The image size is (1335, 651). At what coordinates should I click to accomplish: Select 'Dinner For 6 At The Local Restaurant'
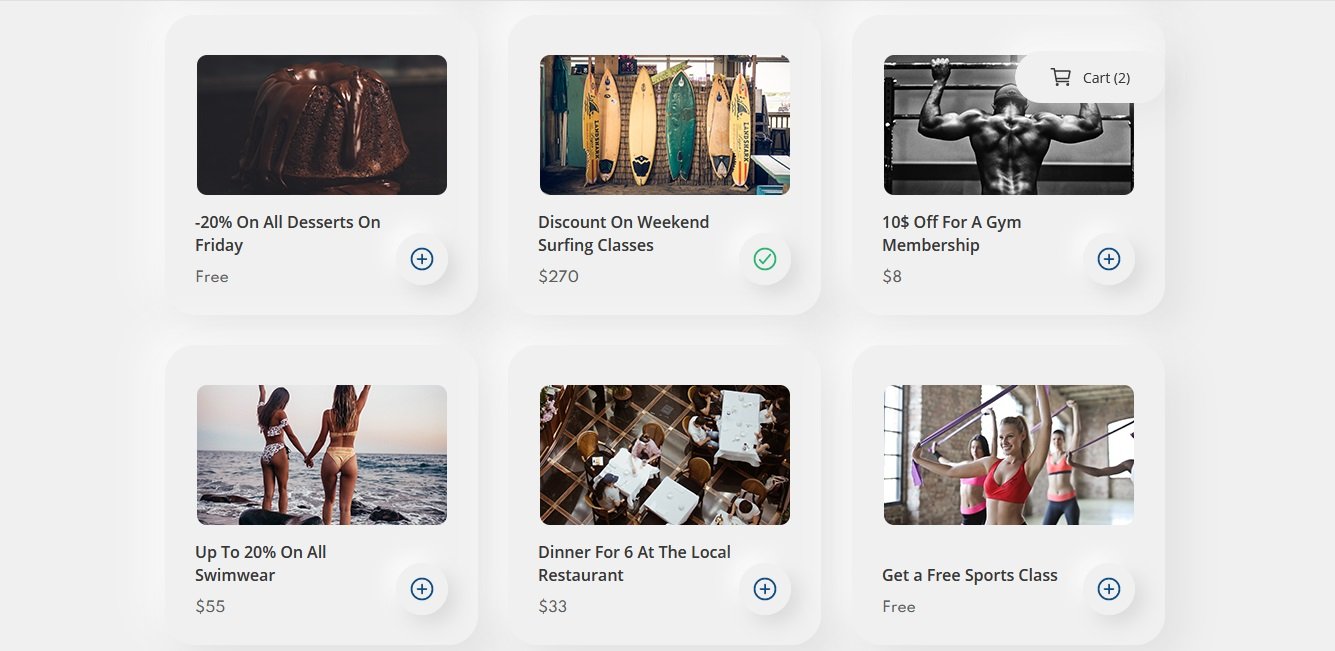tap(634, 563)
